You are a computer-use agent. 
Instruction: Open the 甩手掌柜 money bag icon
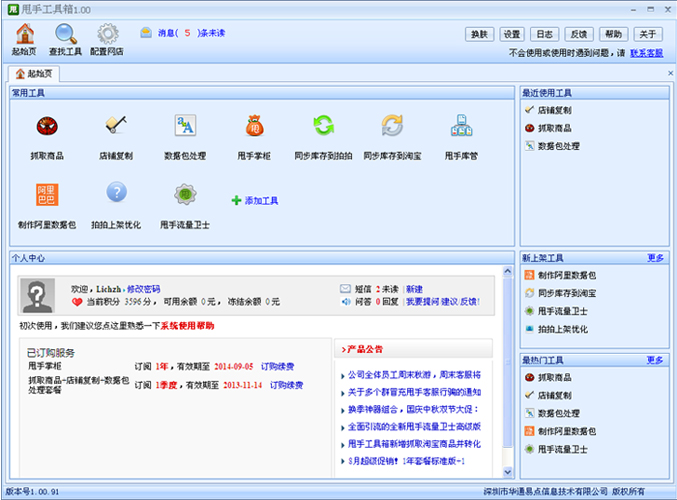[x=254, y=126]
